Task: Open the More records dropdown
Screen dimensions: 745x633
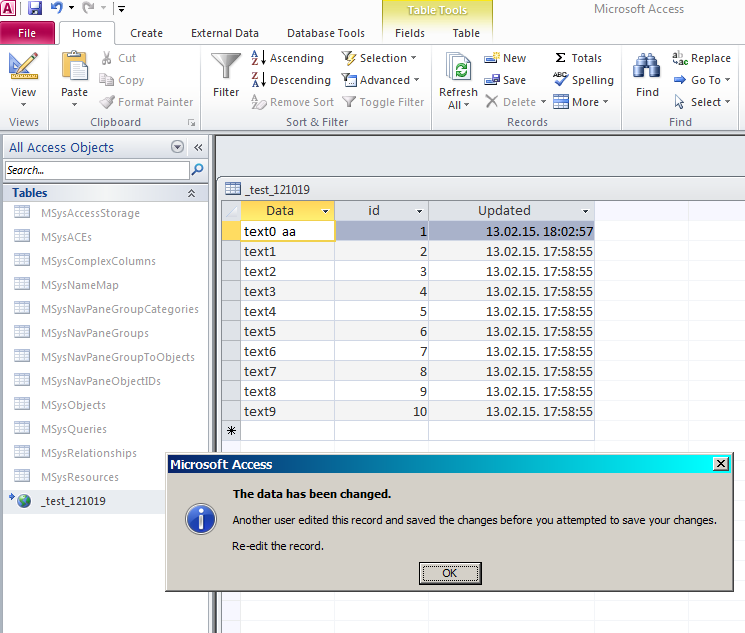Action: coord(605,102)
